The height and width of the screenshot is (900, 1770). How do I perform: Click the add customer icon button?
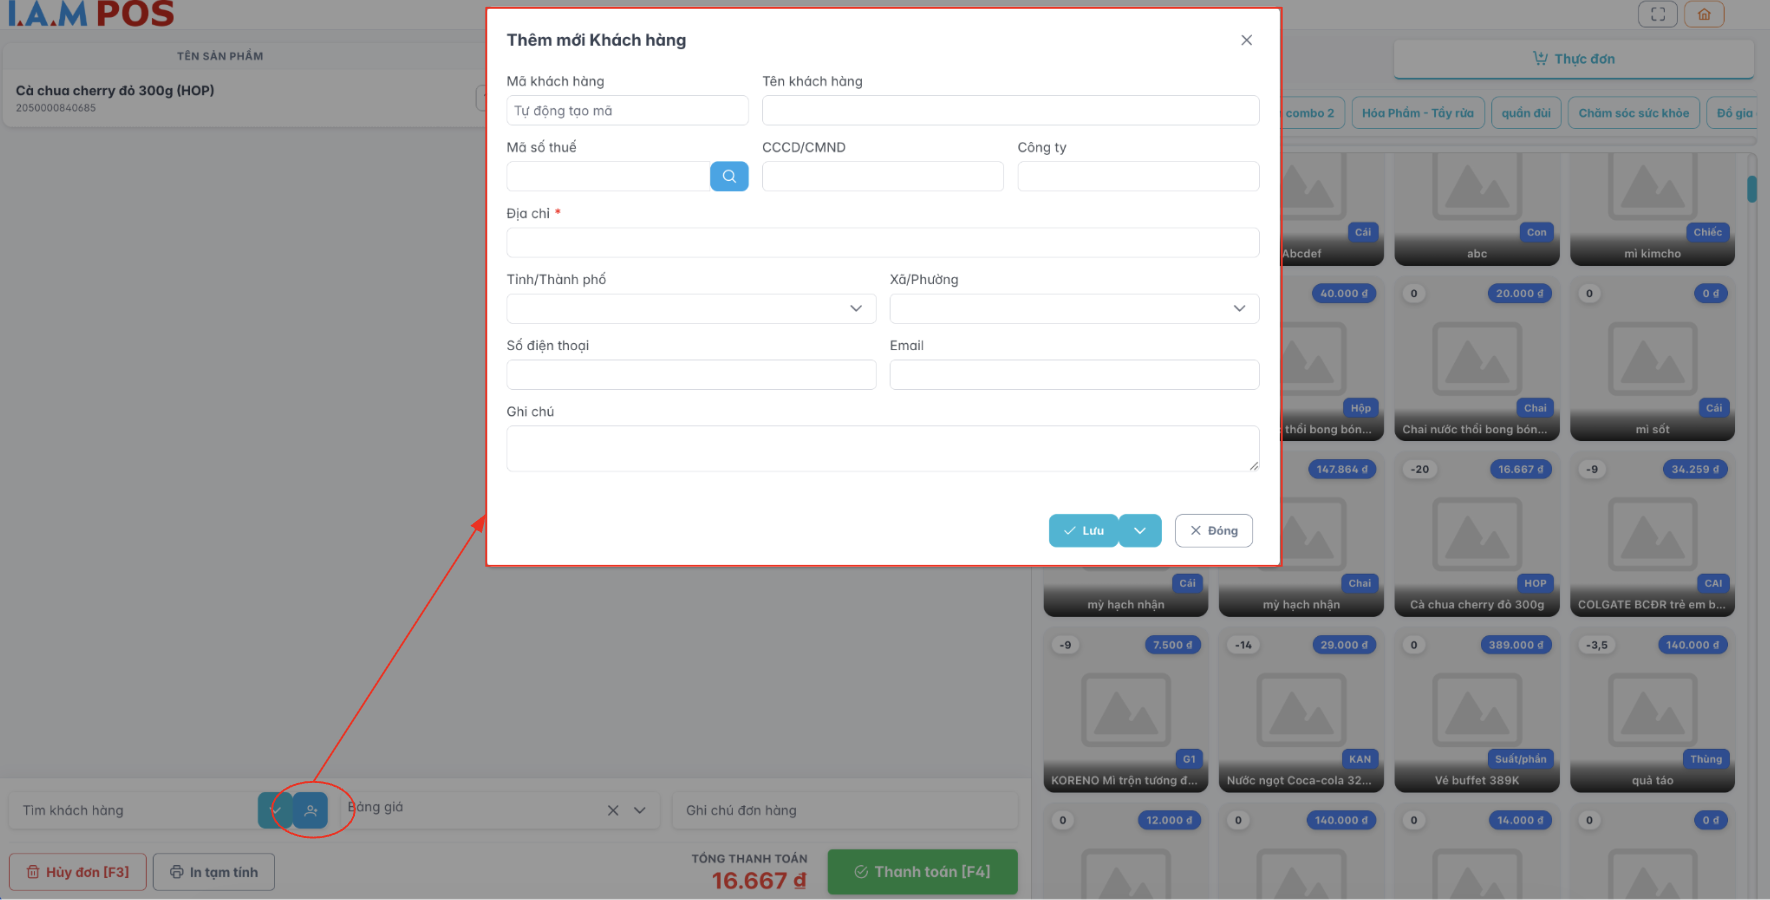pos(311,810)
